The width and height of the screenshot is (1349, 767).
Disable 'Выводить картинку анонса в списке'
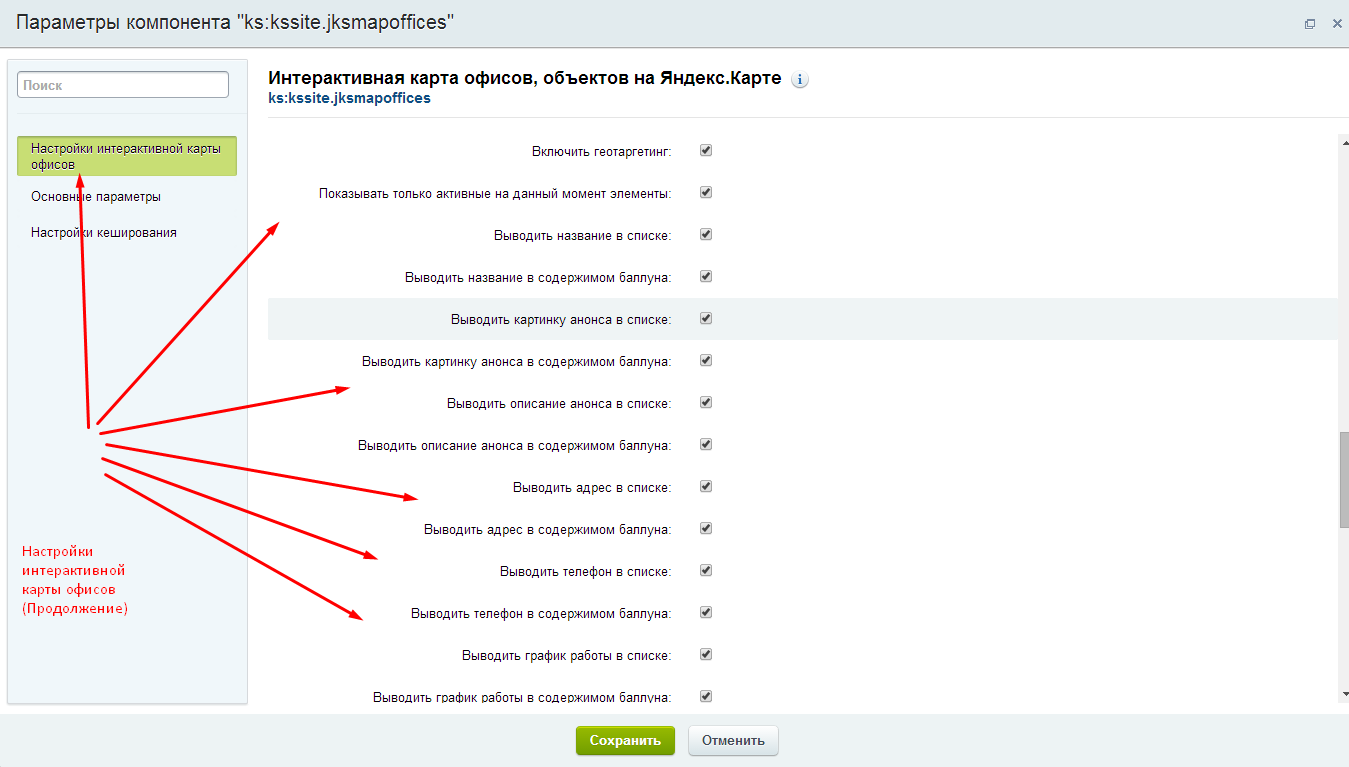click(x=706, y=319)
